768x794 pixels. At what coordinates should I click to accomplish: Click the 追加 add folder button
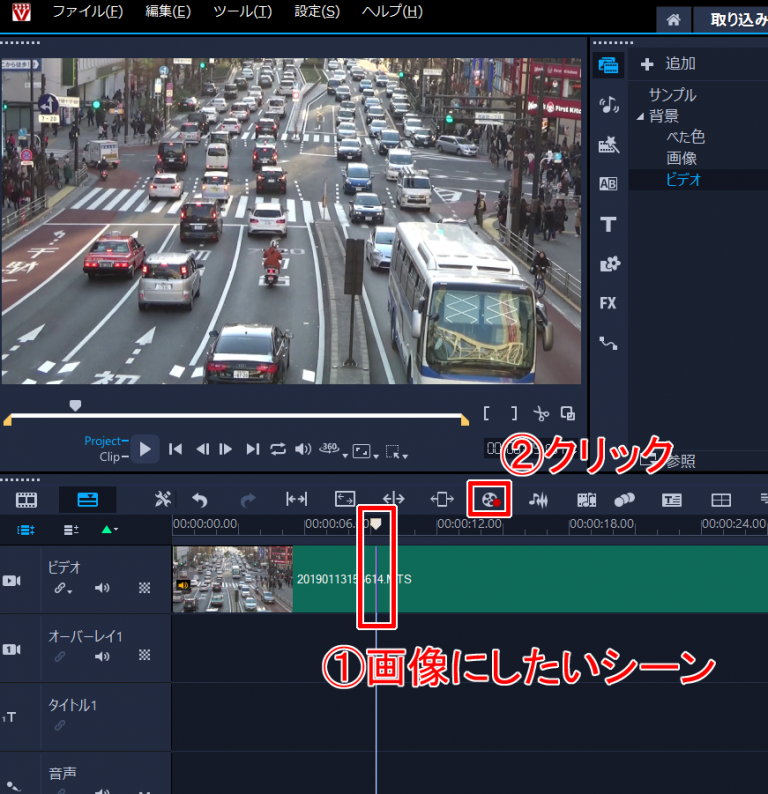668,64
